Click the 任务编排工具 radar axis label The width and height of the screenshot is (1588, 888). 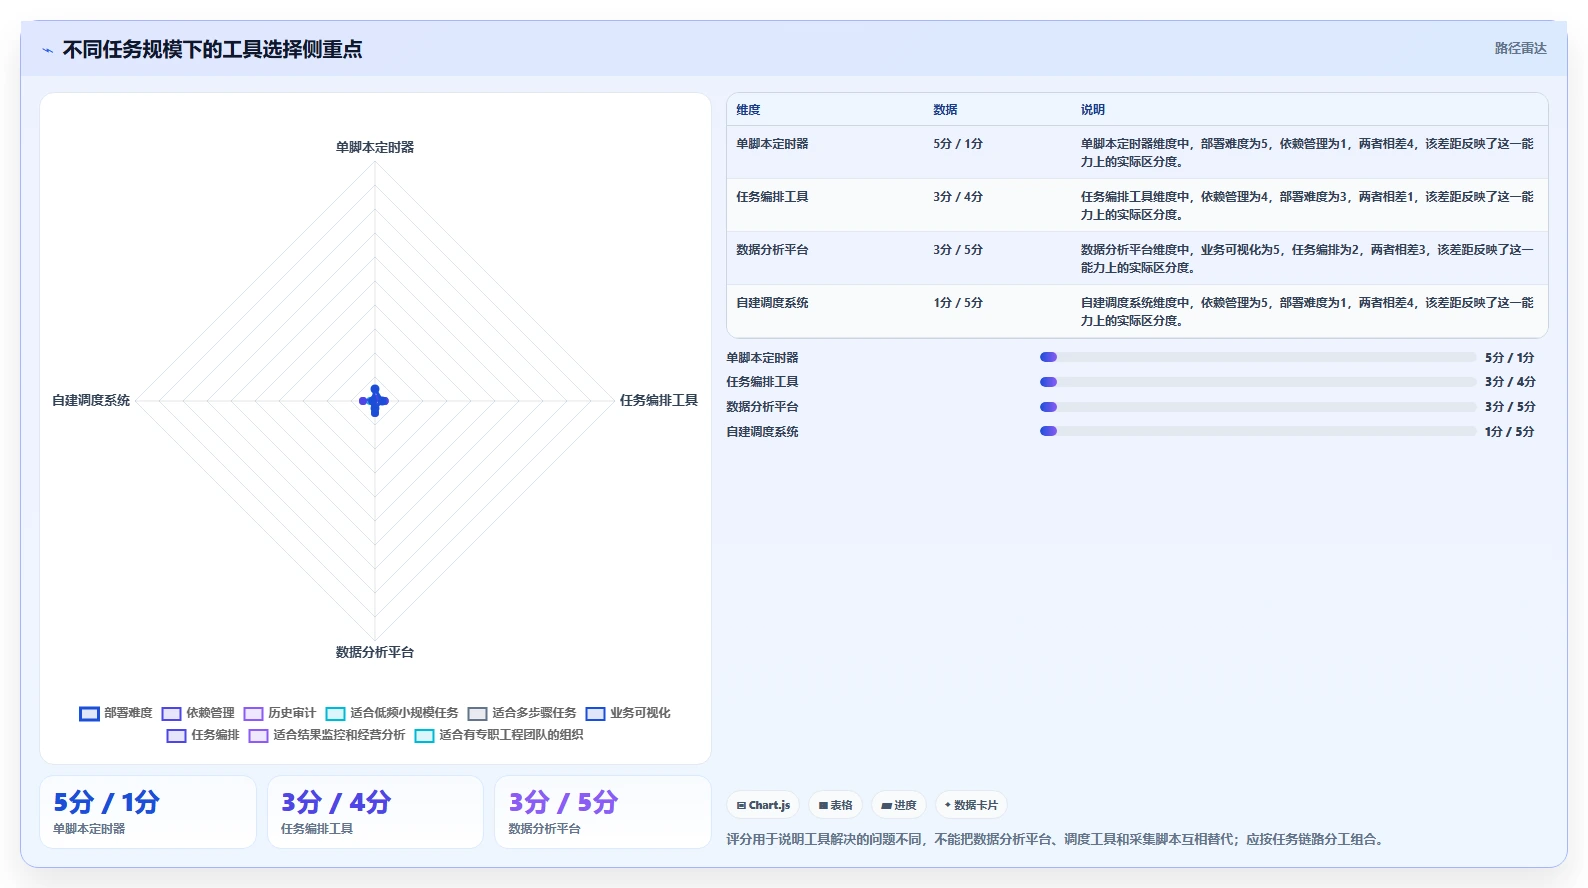tap(658, 400)
